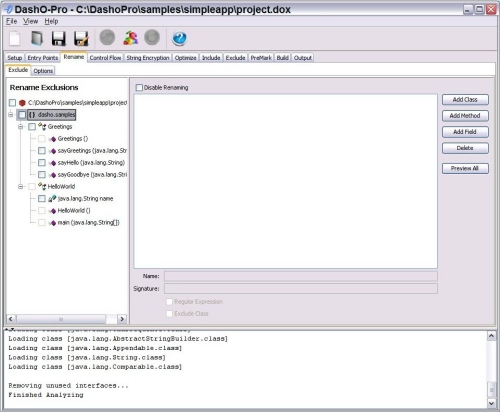Click the tree's scroll left arrow
500x412 pixels.
click(x=11, y=319)
